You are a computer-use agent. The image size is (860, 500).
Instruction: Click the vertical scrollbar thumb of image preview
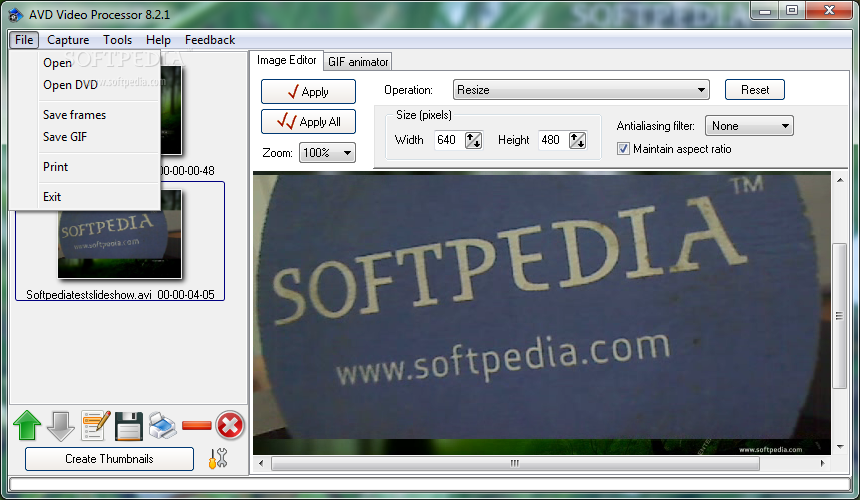click(839, 316)
